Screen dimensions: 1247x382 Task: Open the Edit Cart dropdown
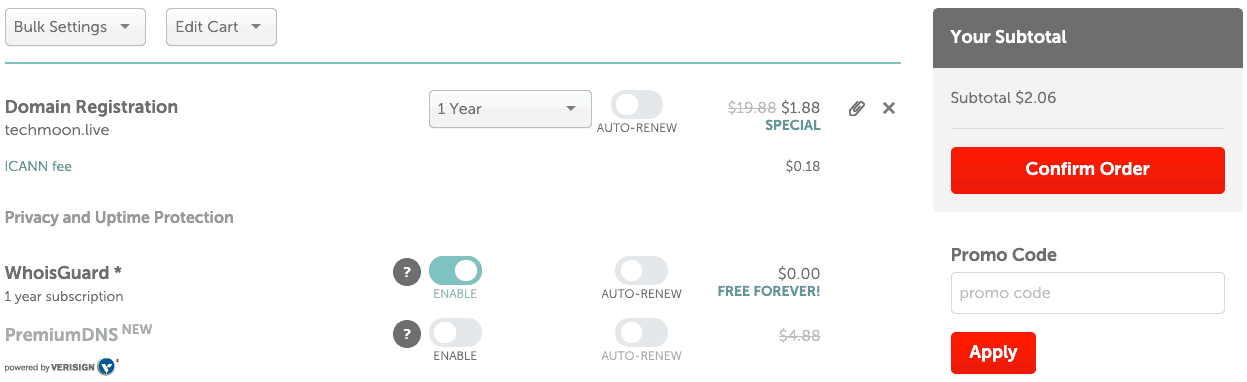click(221, 27)
